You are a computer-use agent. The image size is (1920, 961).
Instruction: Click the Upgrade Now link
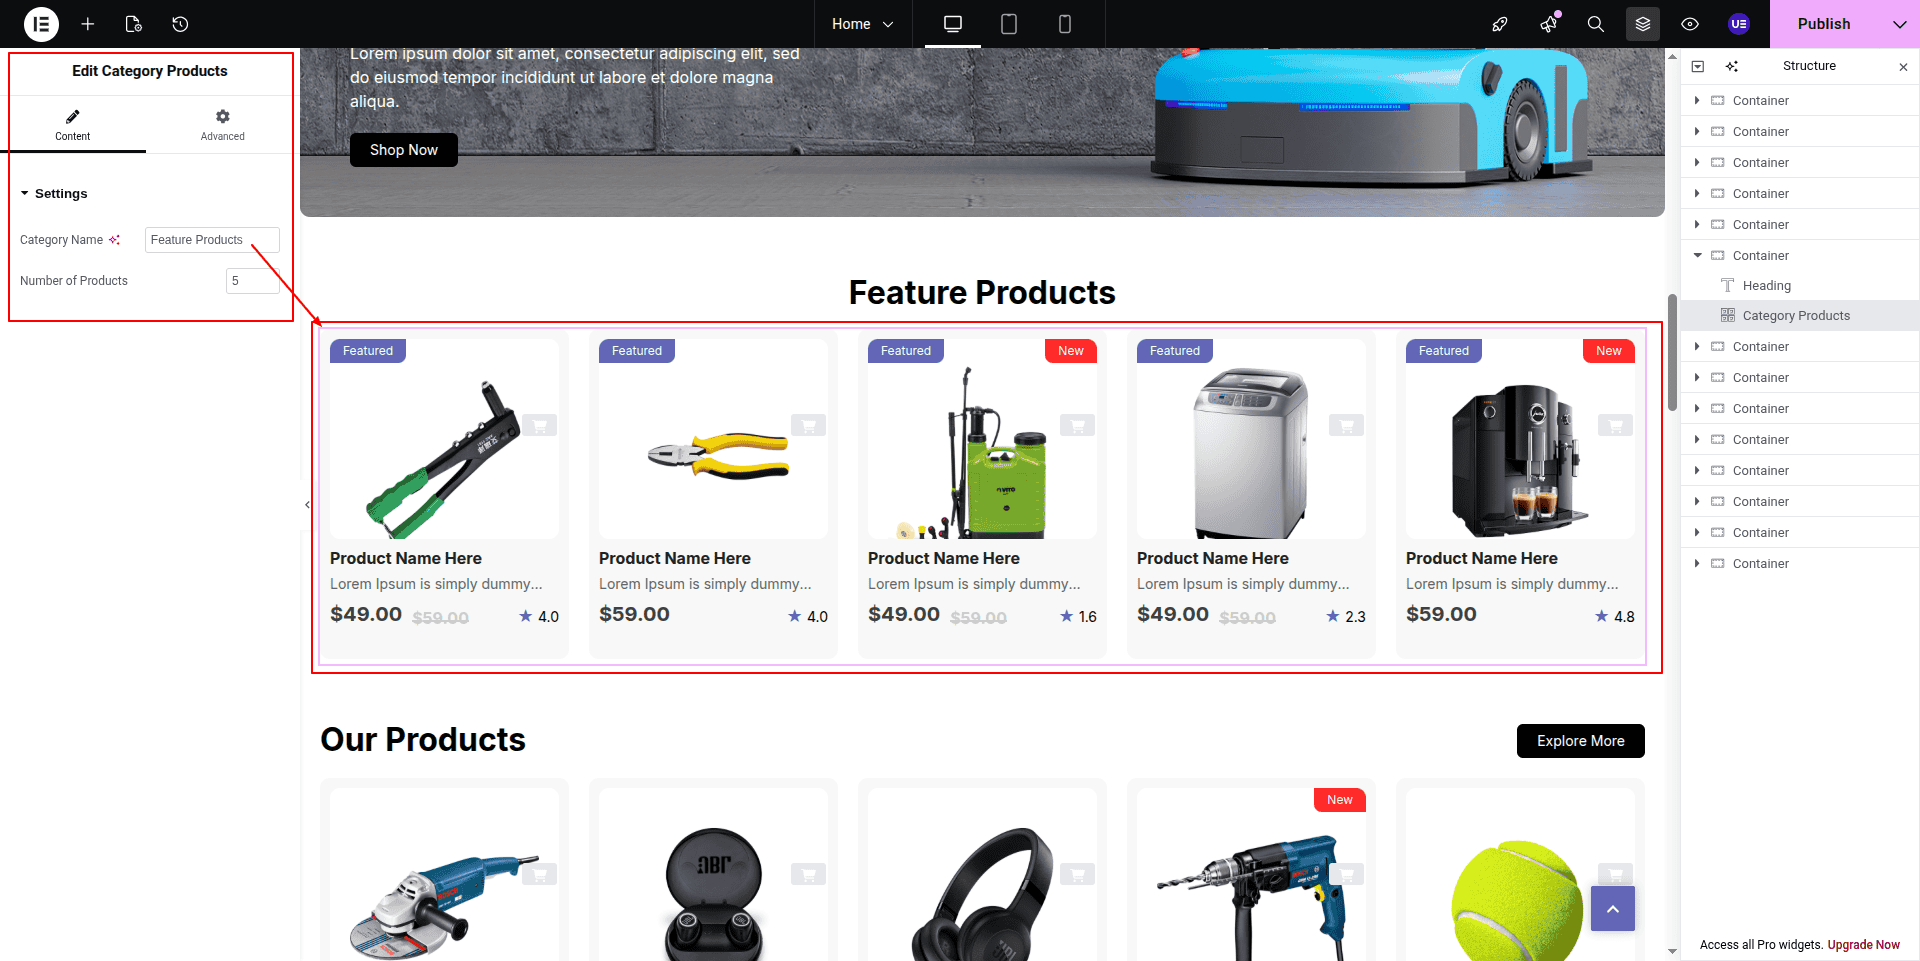1863,945
